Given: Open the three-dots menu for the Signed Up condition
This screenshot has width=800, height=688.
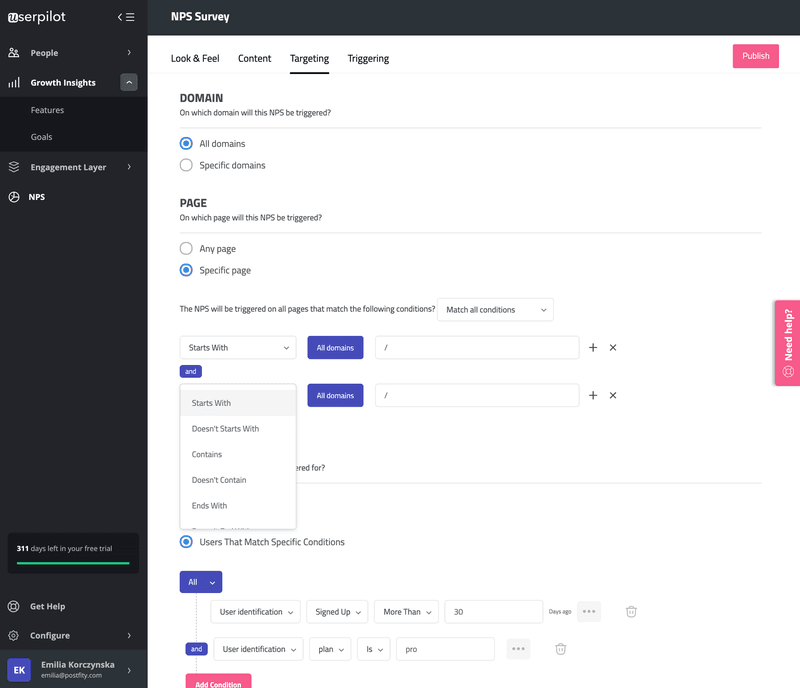Looking at the screenshot, I should click(x=589, y=611).
